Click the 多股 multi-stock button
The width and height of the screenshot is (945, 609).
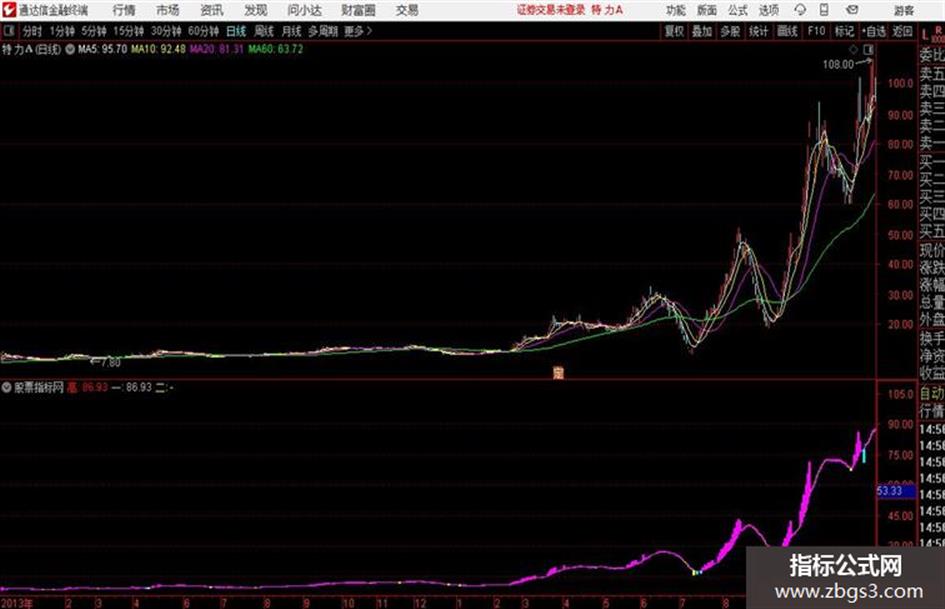pos(730,31)
